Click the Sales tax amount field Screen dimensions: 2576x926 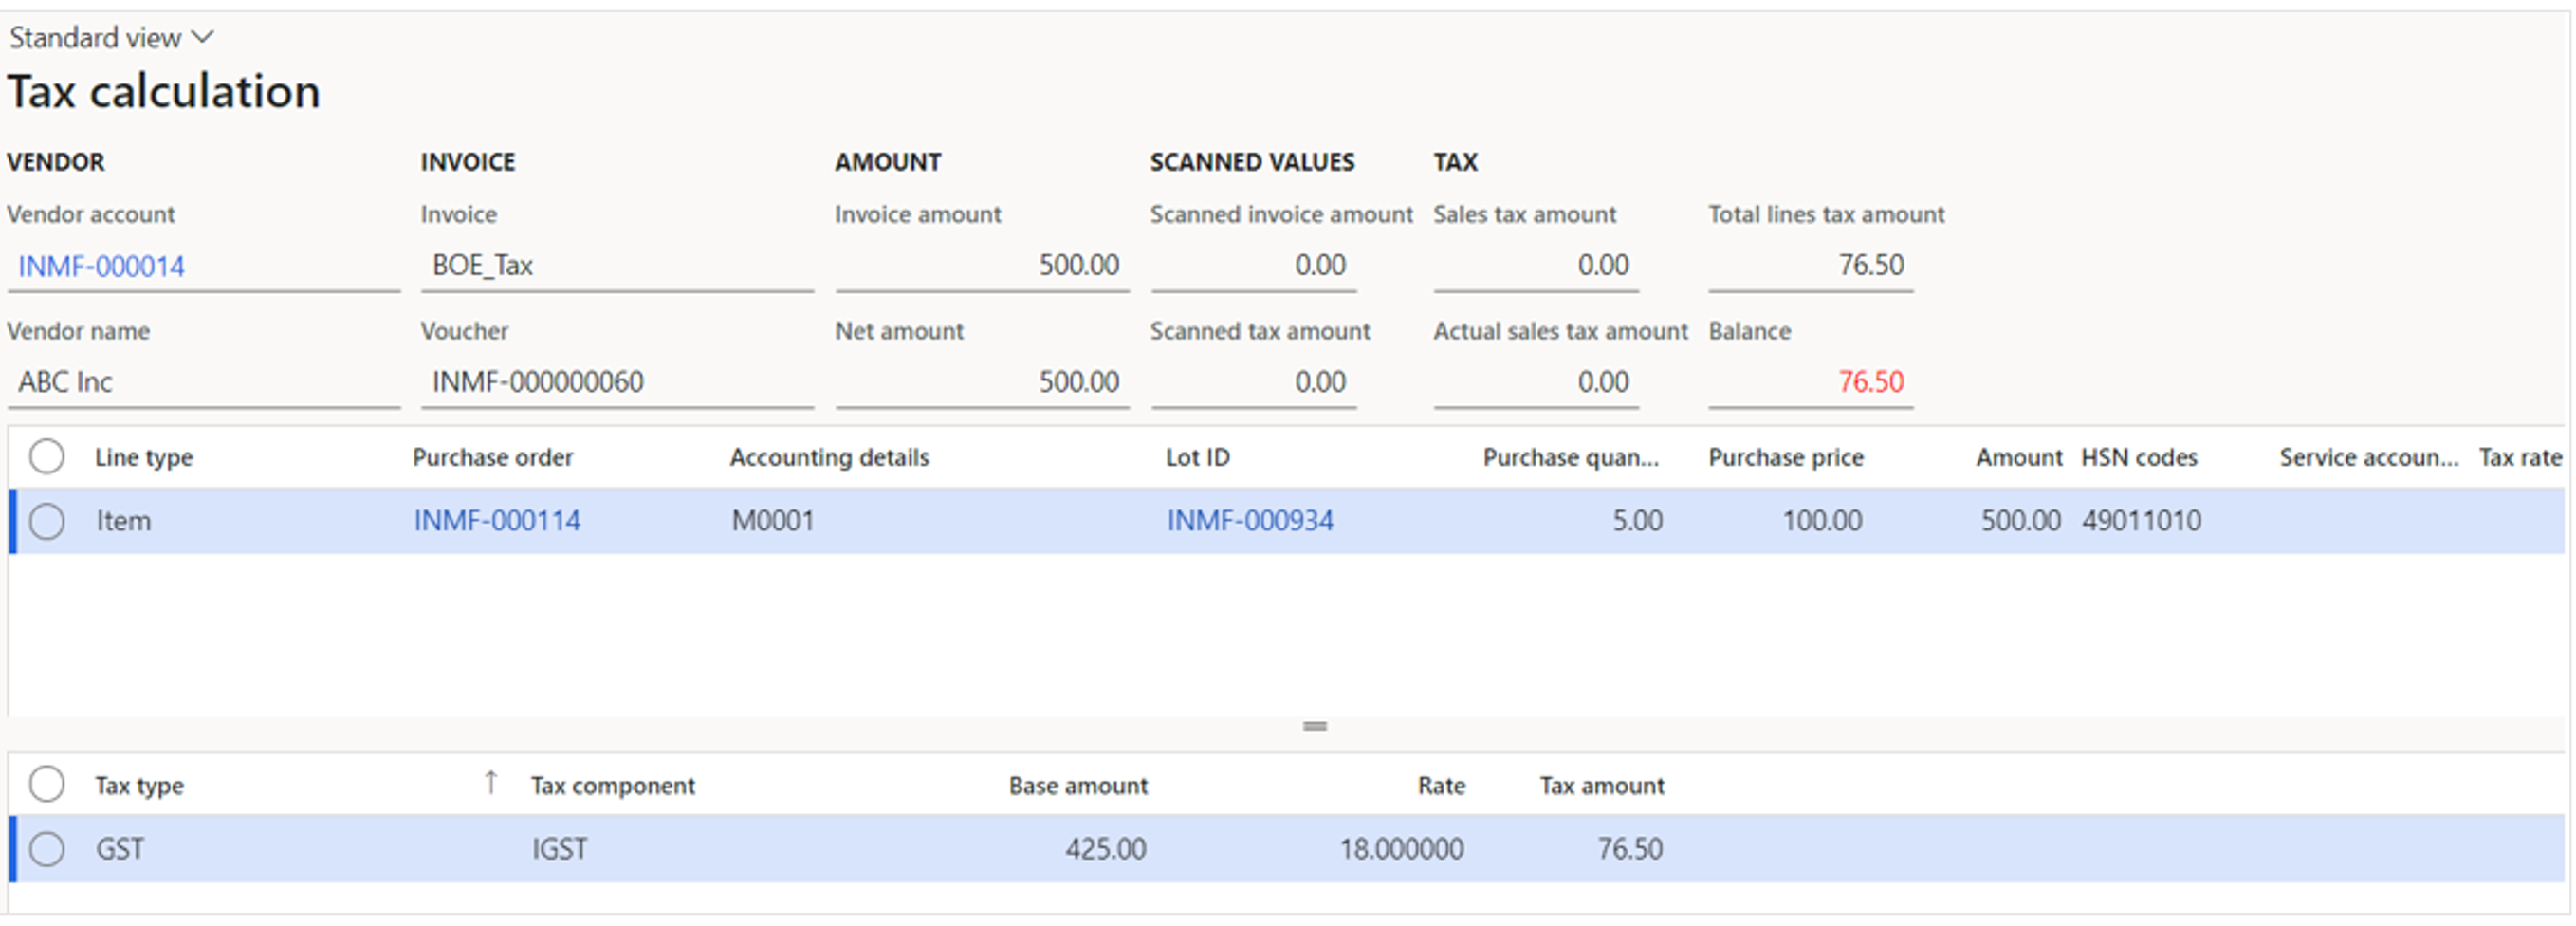tap(1536, 266)
